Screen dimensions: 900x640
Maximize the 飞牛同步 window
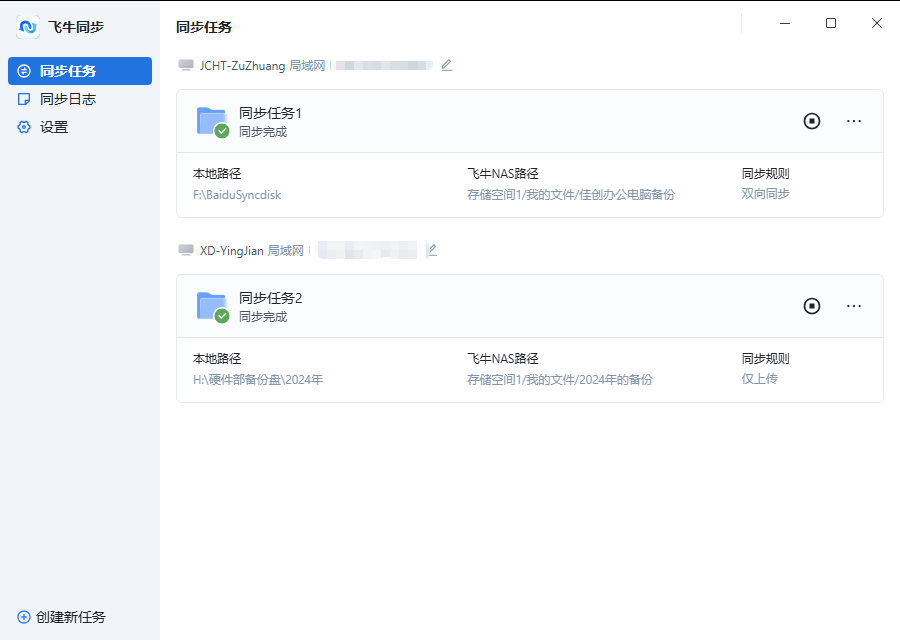click(x=831, y=24)
